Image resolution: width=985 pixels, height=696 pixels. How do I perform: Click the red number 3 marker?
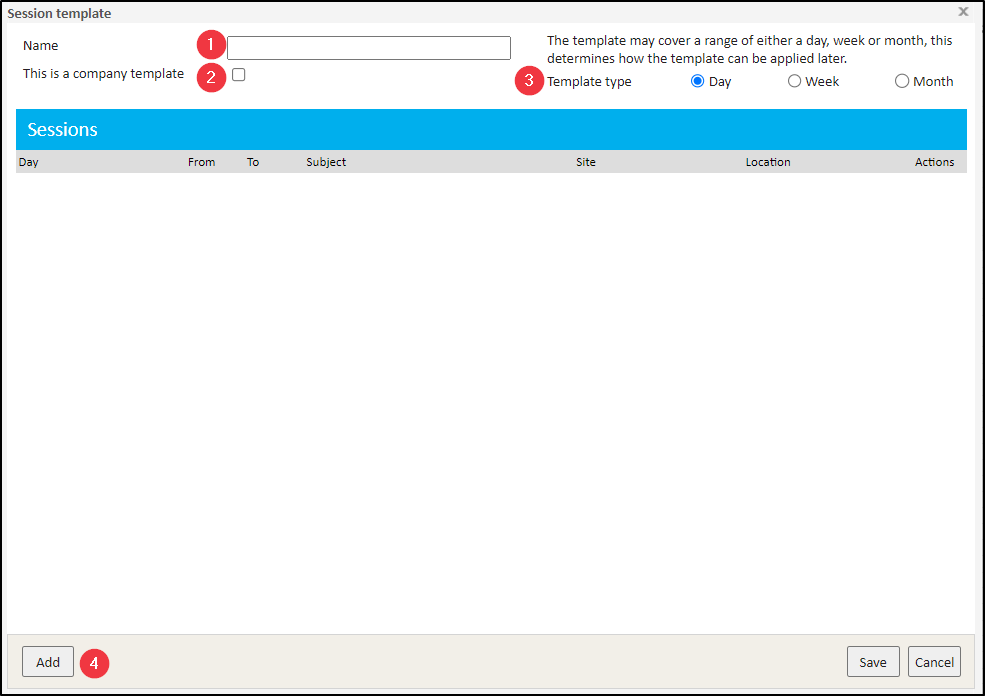tap(530, 81)
